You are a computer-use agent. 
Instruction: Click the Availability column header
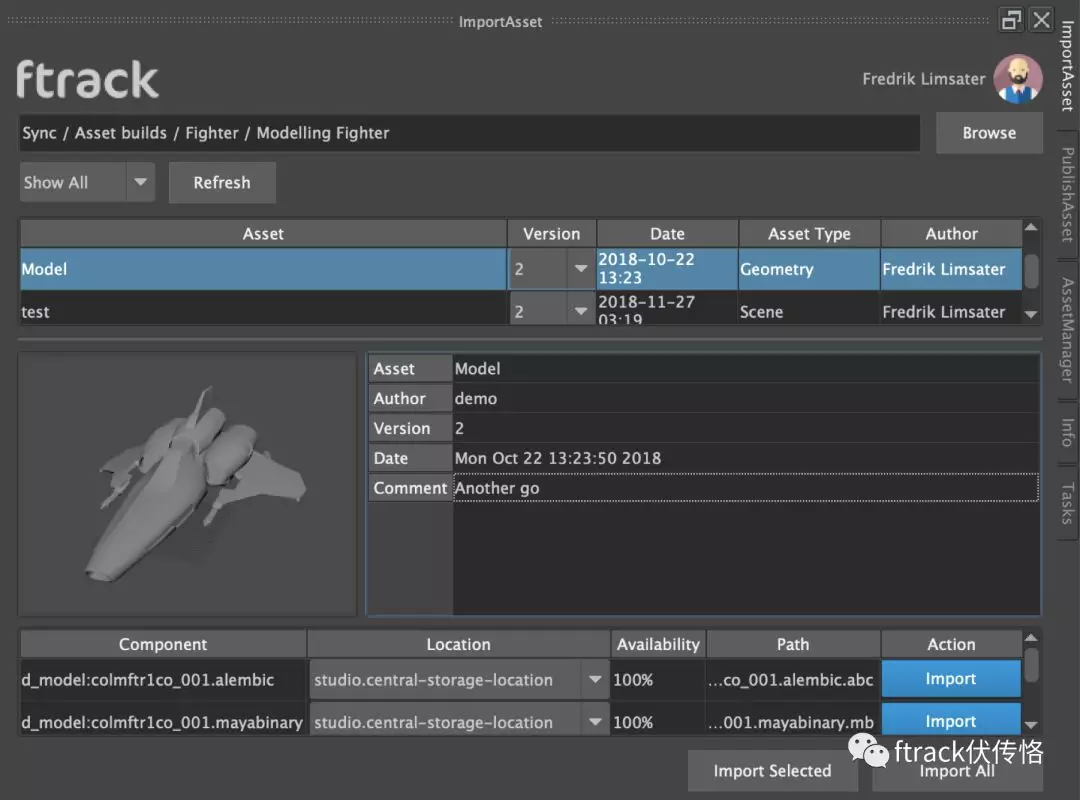click(x=658, y=644)
